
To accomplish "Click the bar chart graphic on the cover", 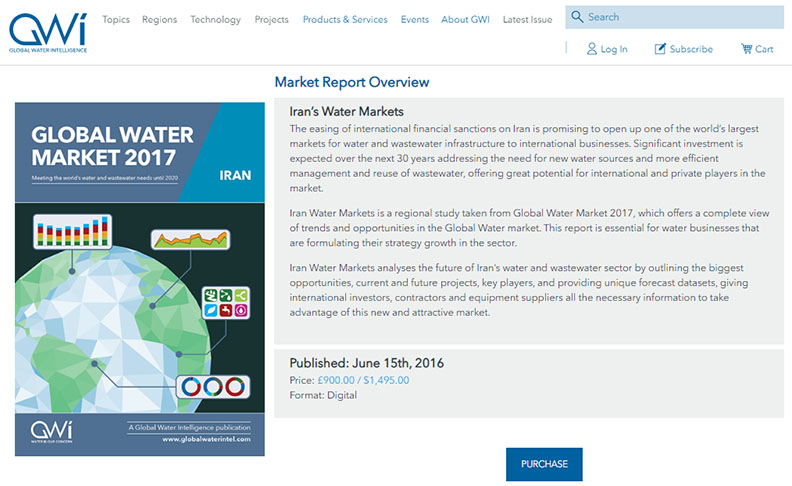I will (73, 232).
